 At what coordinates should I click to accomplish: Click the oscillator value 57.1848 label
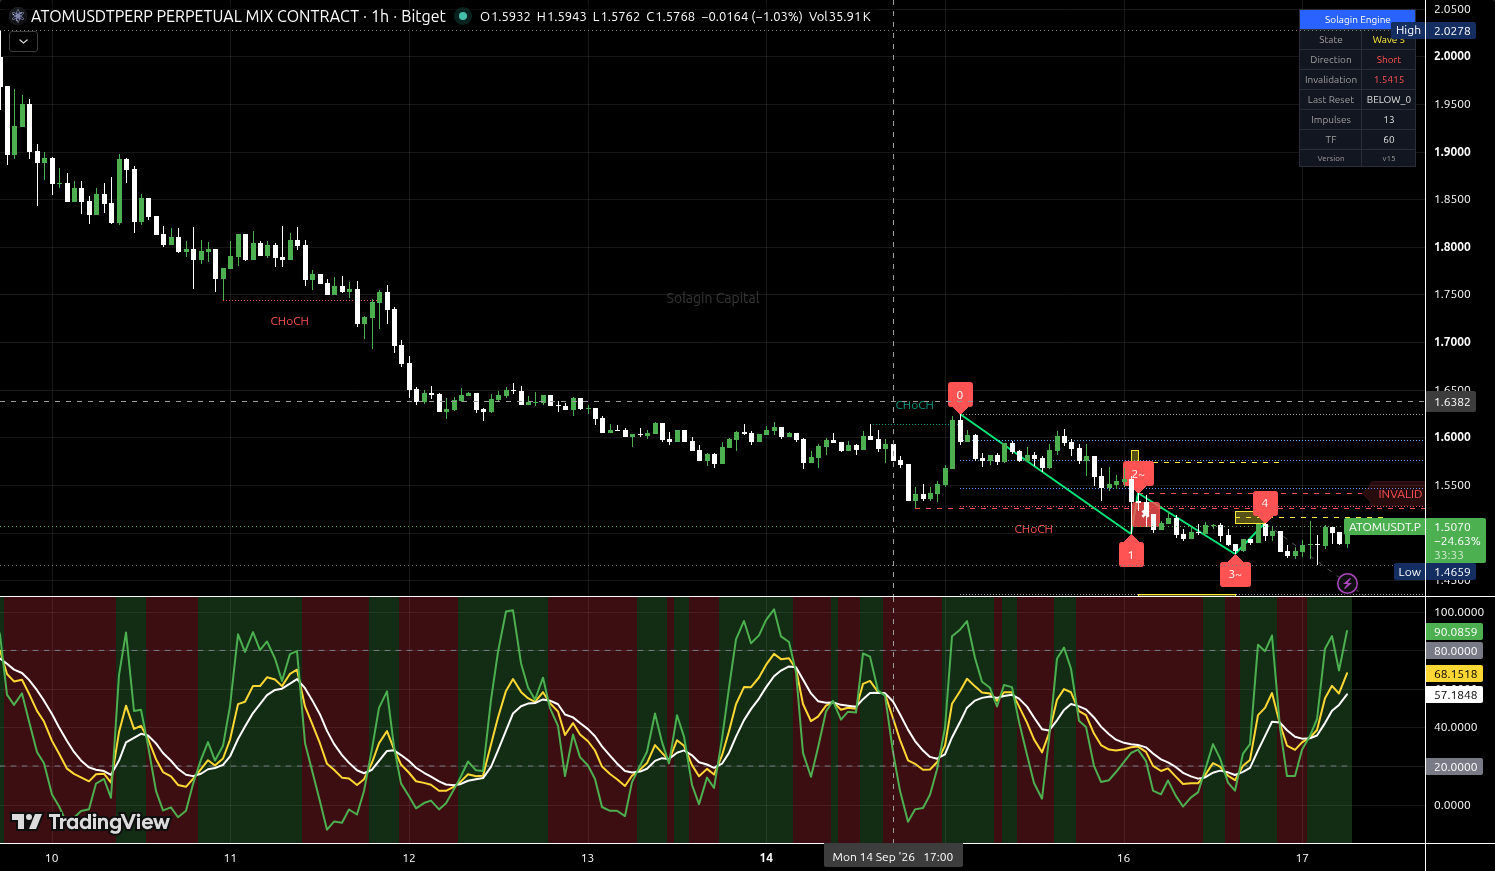[1455, 695]
